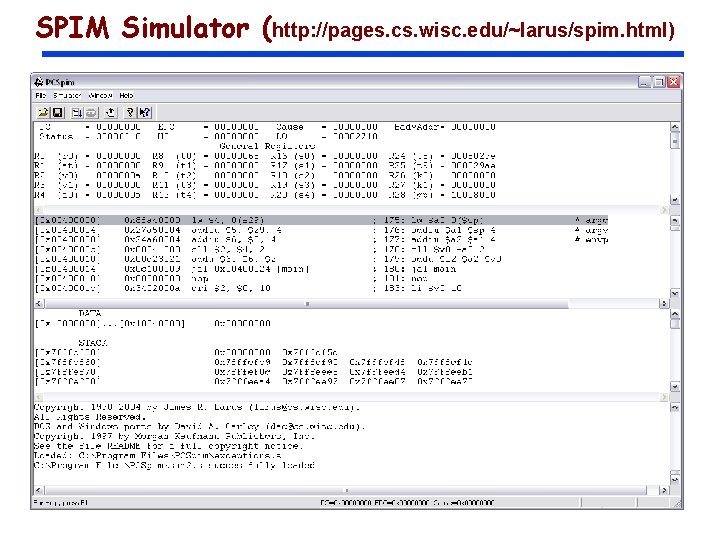Click the PC/EPC/Cause status bar readout

pyautogui.click(x=407, y=503)
